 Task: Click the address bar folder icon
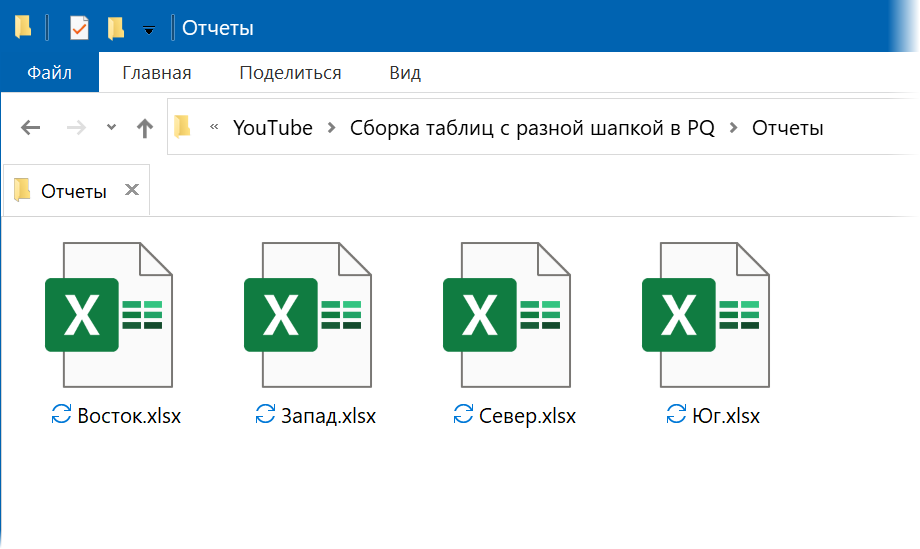click(182, 126)
